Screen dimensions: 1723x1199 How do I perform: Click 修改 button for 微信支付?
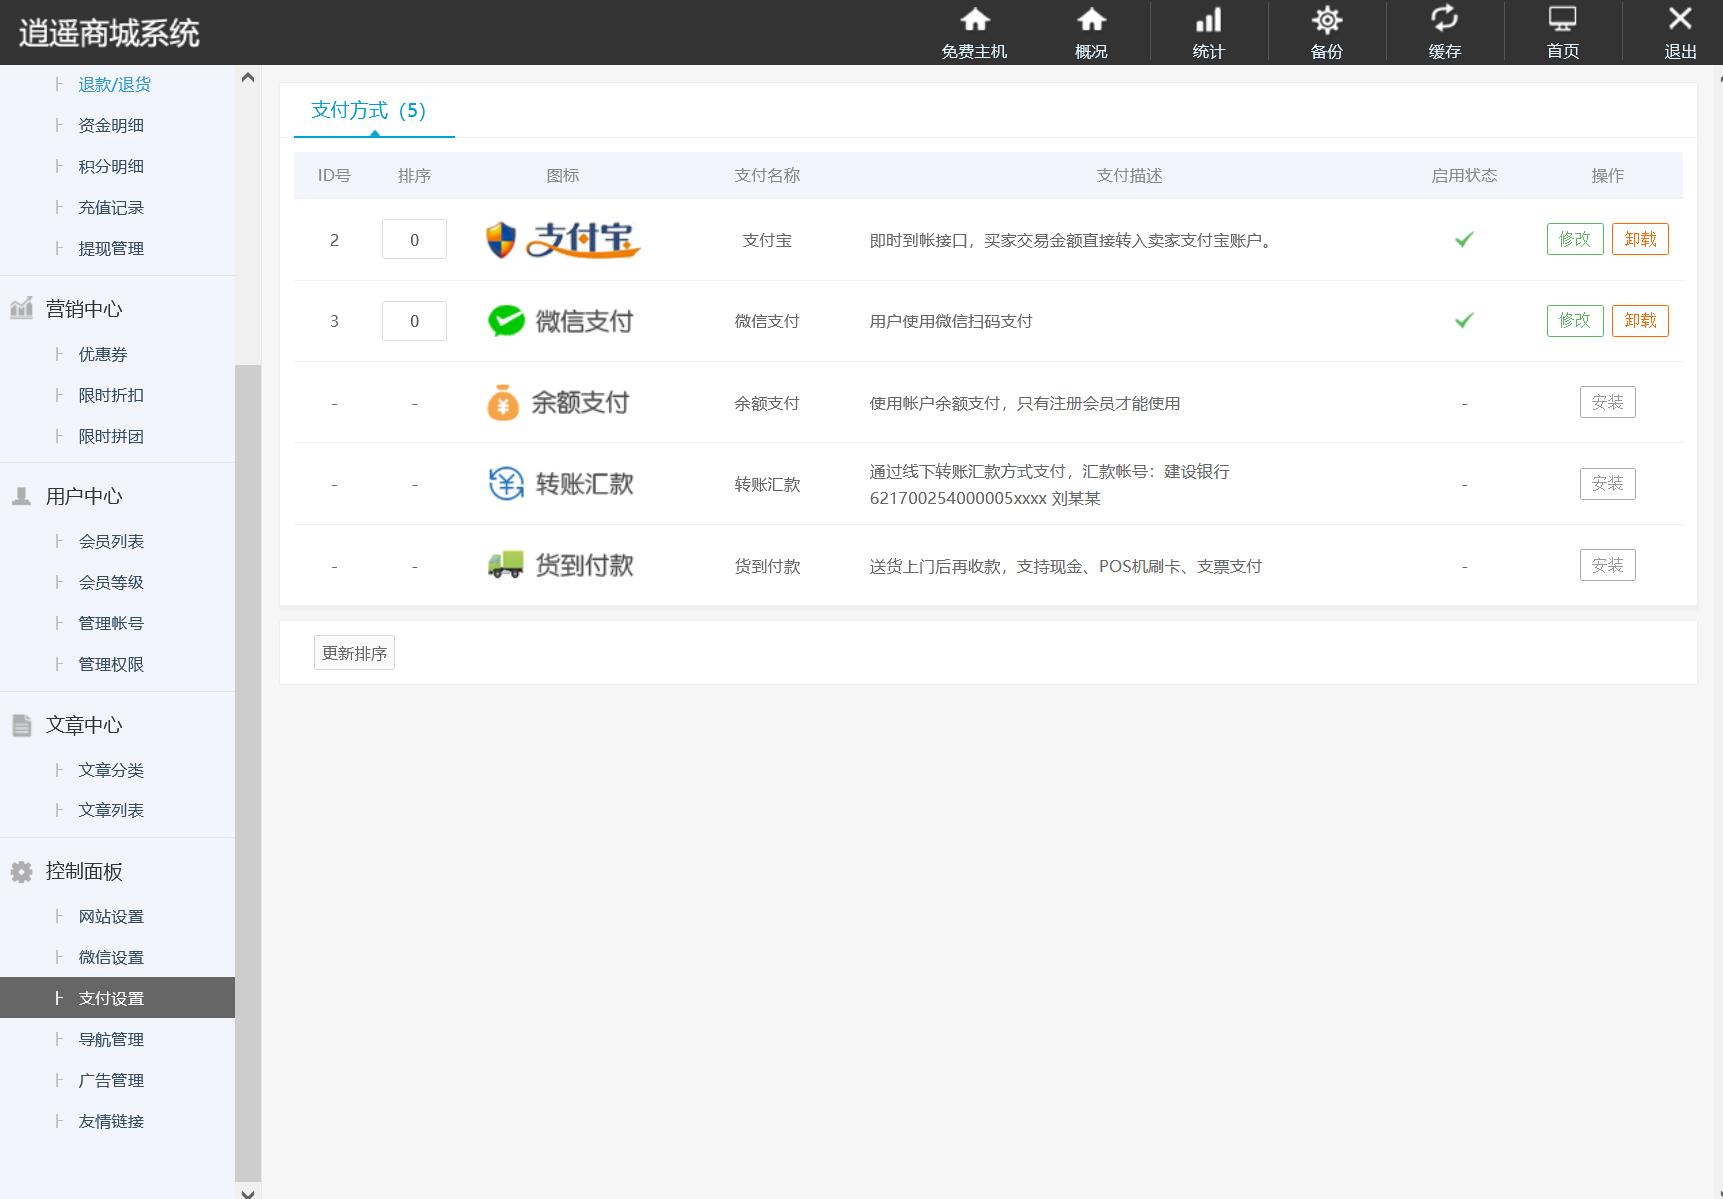pyautogui.click(x=1575, y=320)
